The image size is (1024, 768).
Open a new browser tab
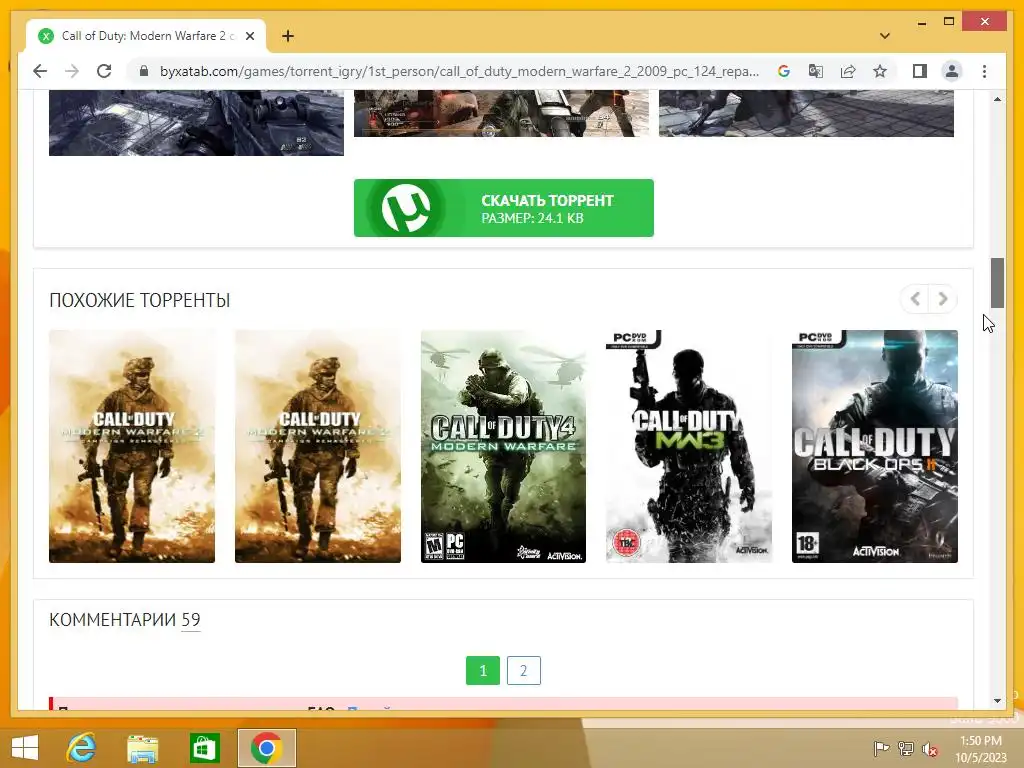click(287, 36)
